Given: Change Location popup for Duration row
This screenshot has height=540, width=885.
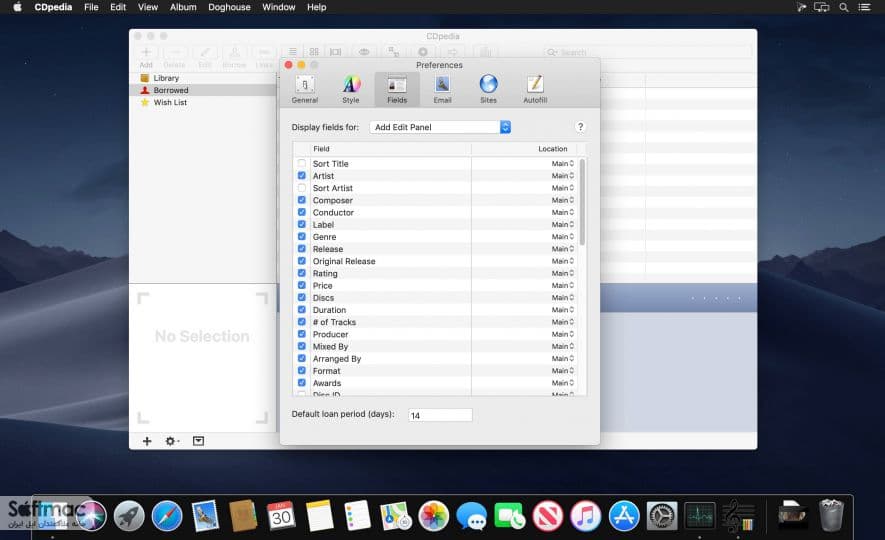Looking at the screenshot, I should pos(562,310).
